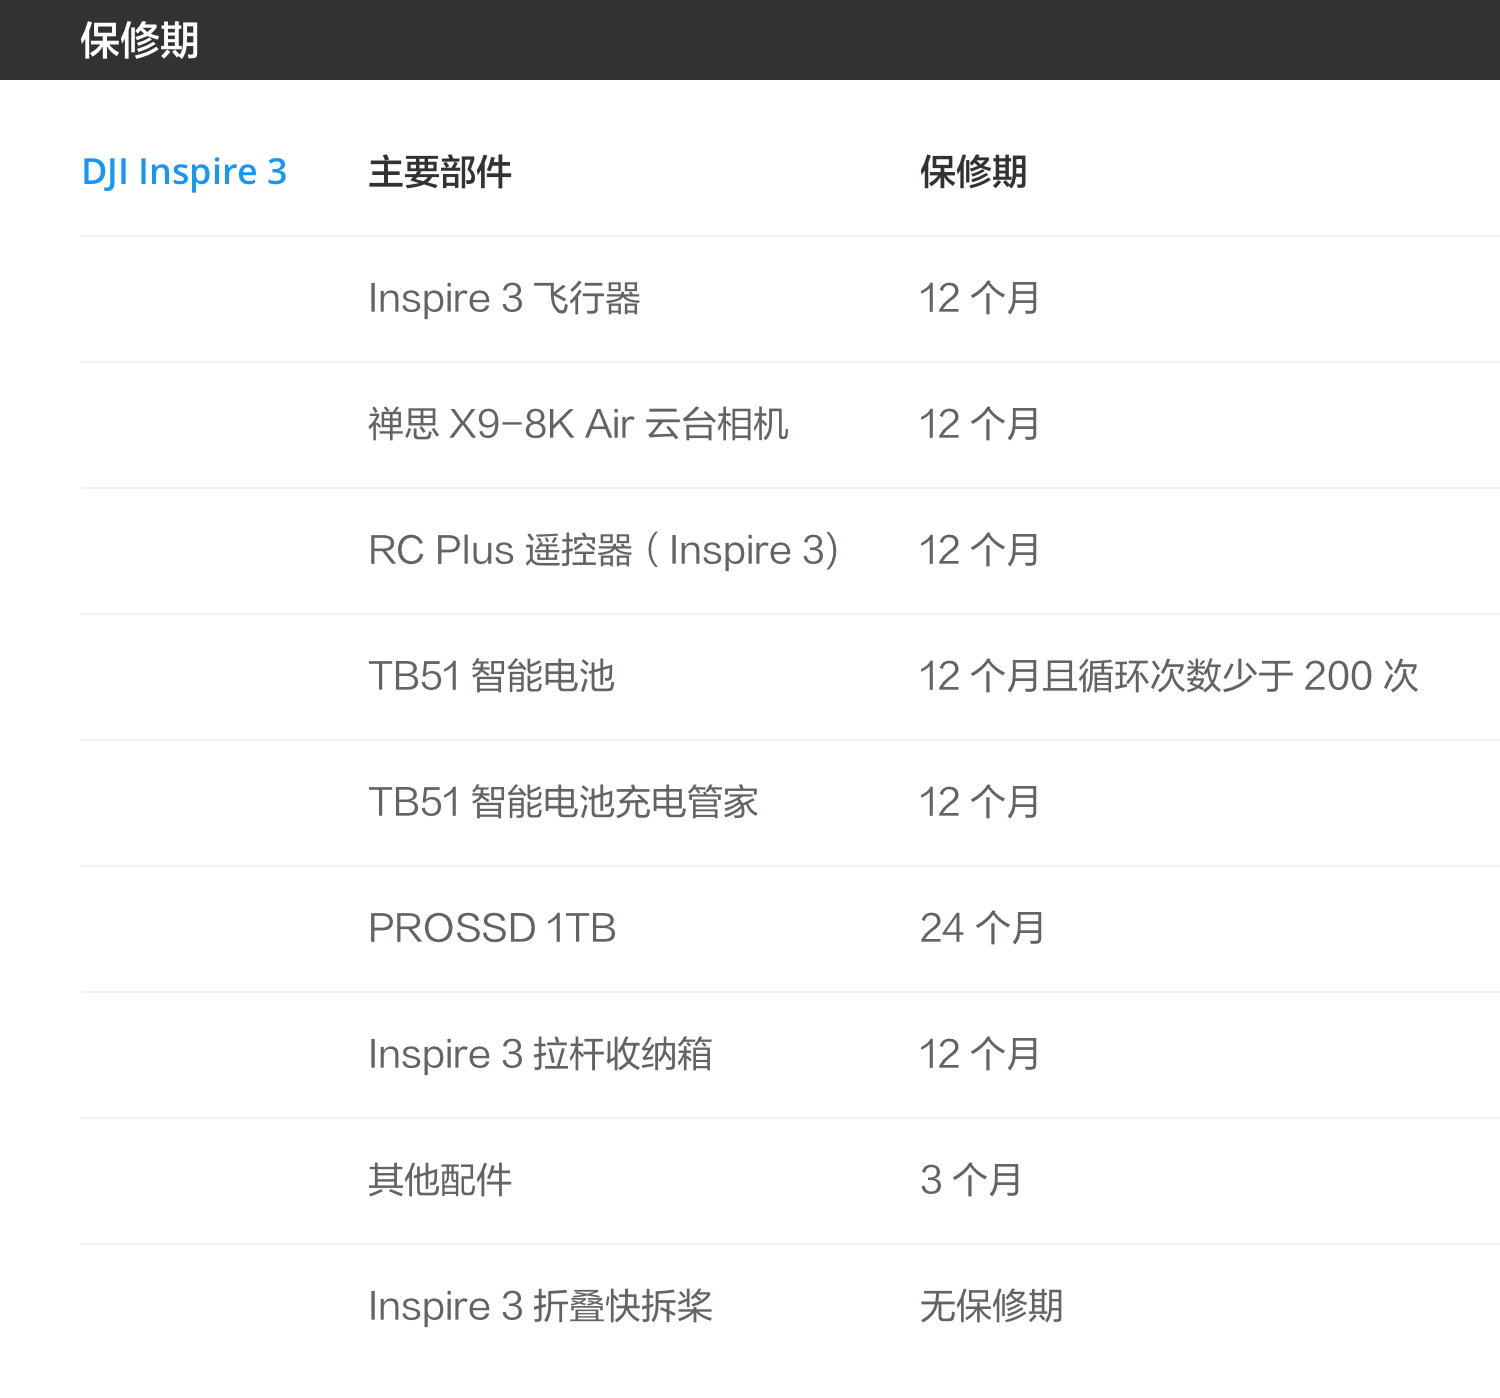The width and height of the screenshot is (1500, 1398).
Task: Select Inspire 3 拉杆收纳箱 row
Action: coord(540,1055)
